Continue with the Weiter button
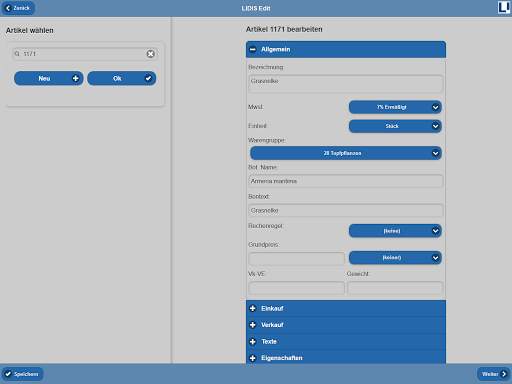The width and height of the screenshot is (512, 384). pyautogui.click(x=494, y=374)
